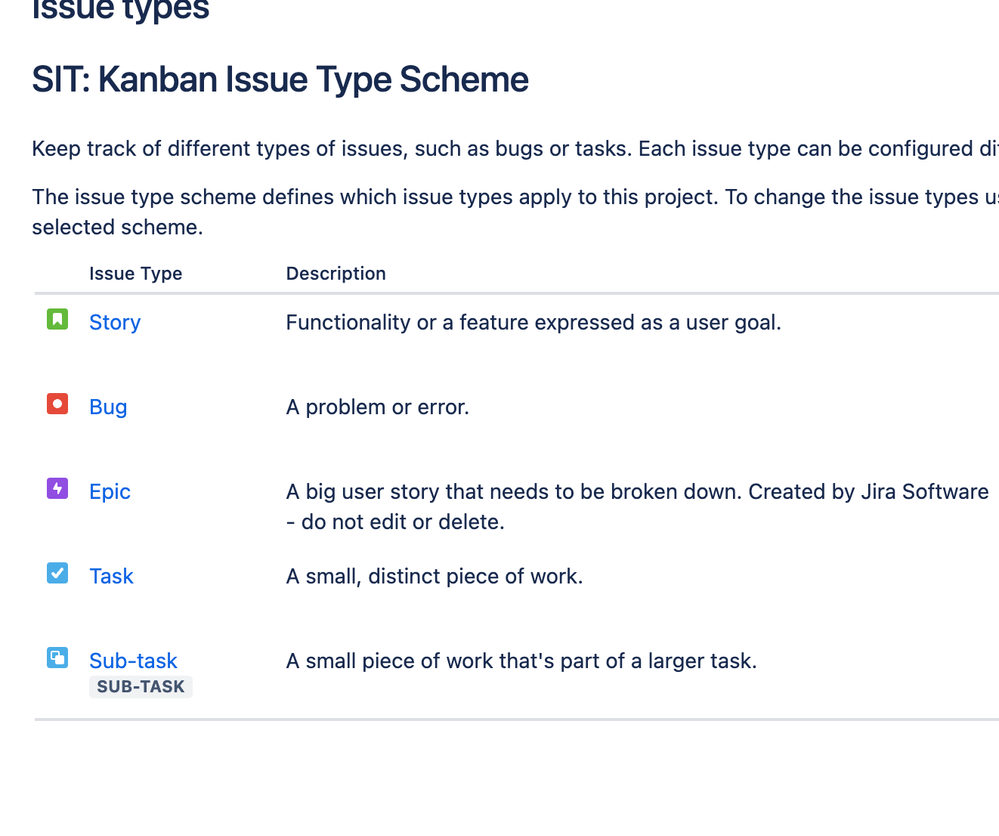Screen dimensions: 999x836
Task: Click the SIT: Kanban Issue Type Scheme heading
Action: point(280,80)
